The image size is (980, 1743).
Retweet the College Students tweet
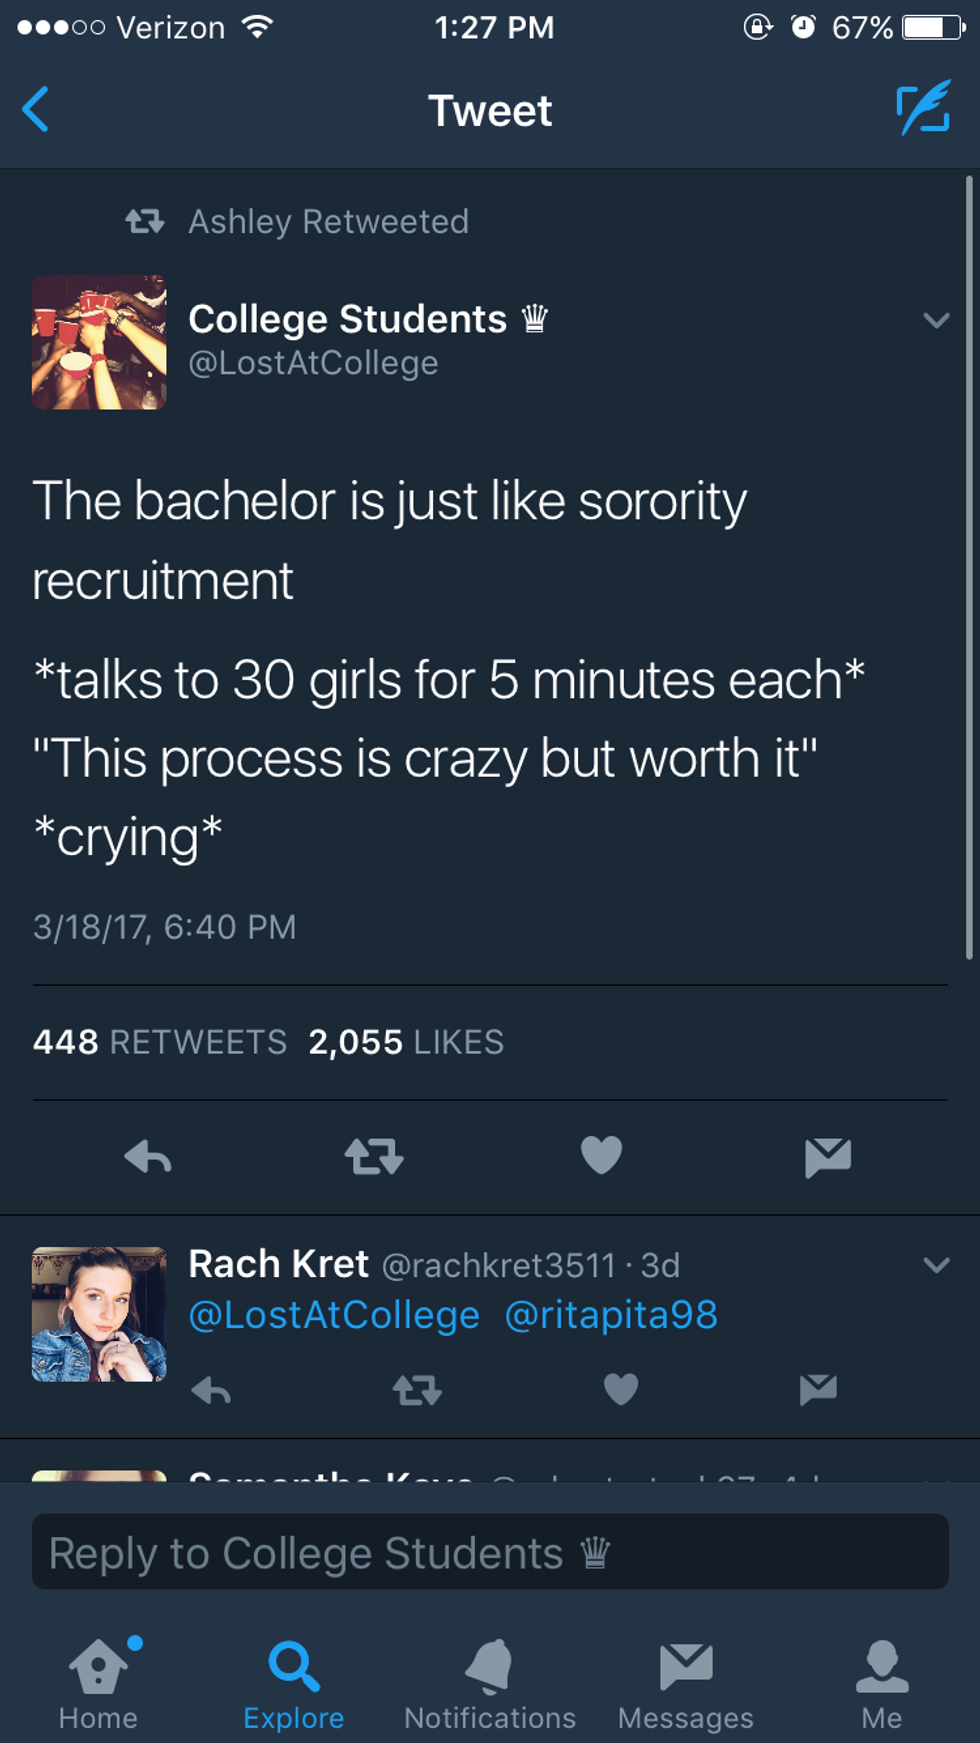[x=374, y=1157]
